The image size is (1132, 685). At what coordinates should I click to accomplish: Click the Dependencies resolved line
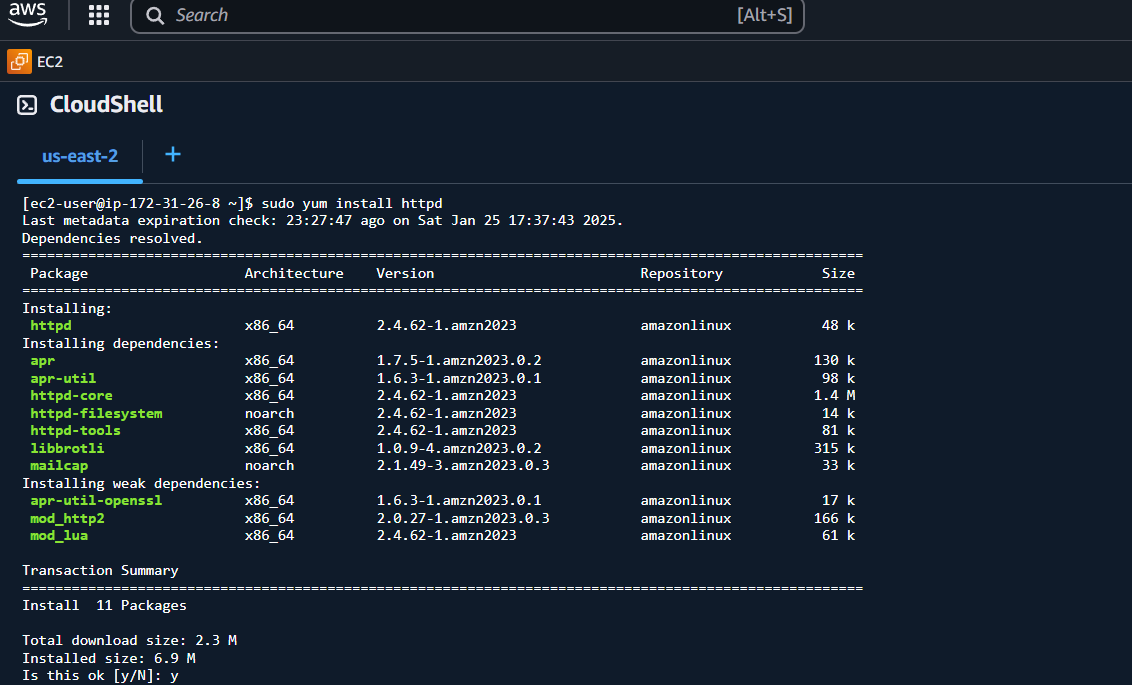pos(112,238)
